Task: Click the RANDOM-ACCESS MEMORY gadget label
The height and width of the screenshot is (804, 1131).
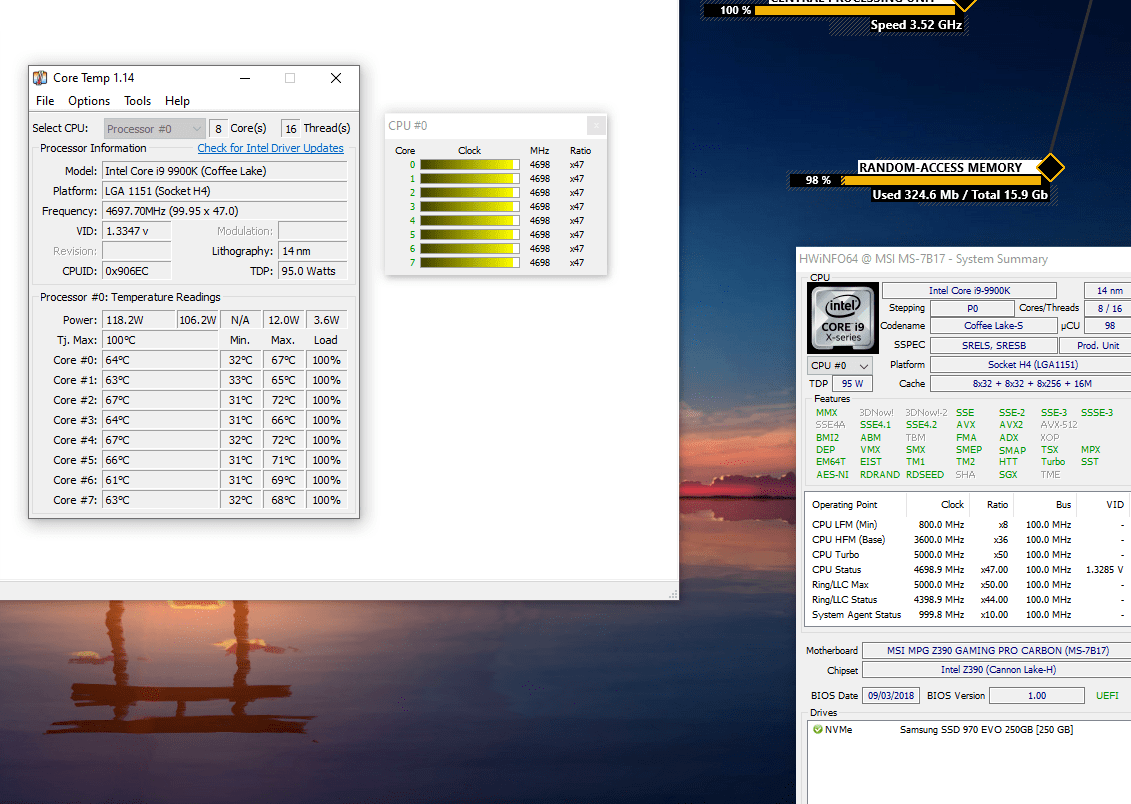Action: point(940,167)
